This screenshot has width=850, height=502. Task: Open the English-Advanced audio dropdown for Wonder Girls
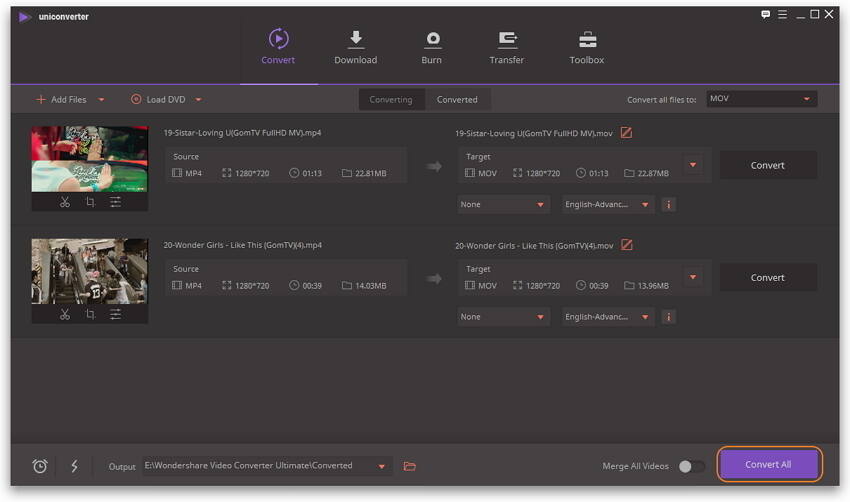(607, 317)
